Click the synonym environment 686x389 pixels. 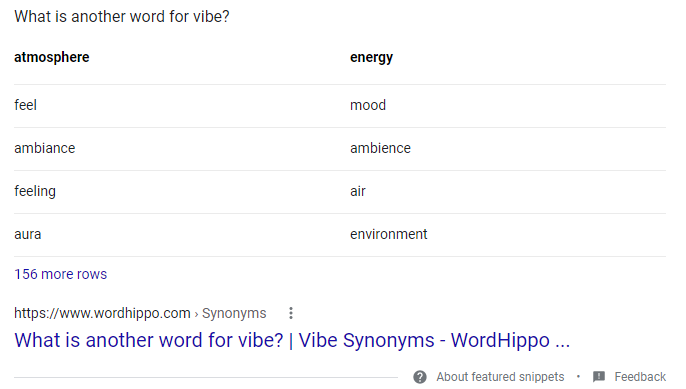tap(388, 234)
